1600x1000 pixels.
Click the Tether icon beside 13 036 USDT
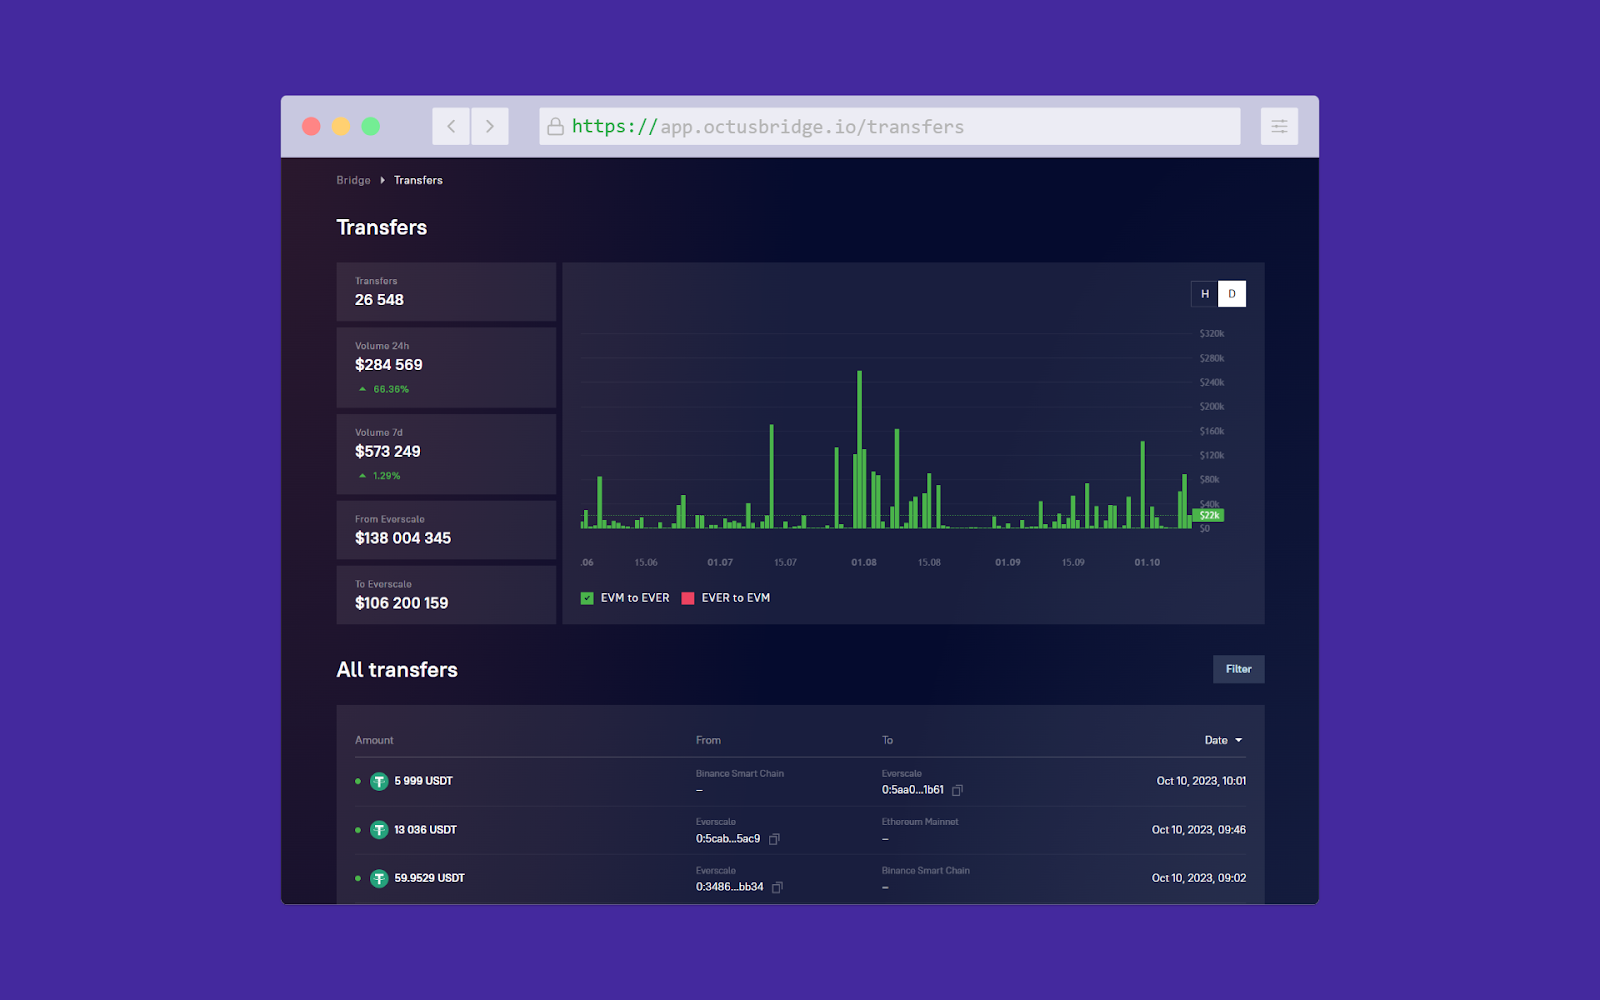(x=379, y=830)
